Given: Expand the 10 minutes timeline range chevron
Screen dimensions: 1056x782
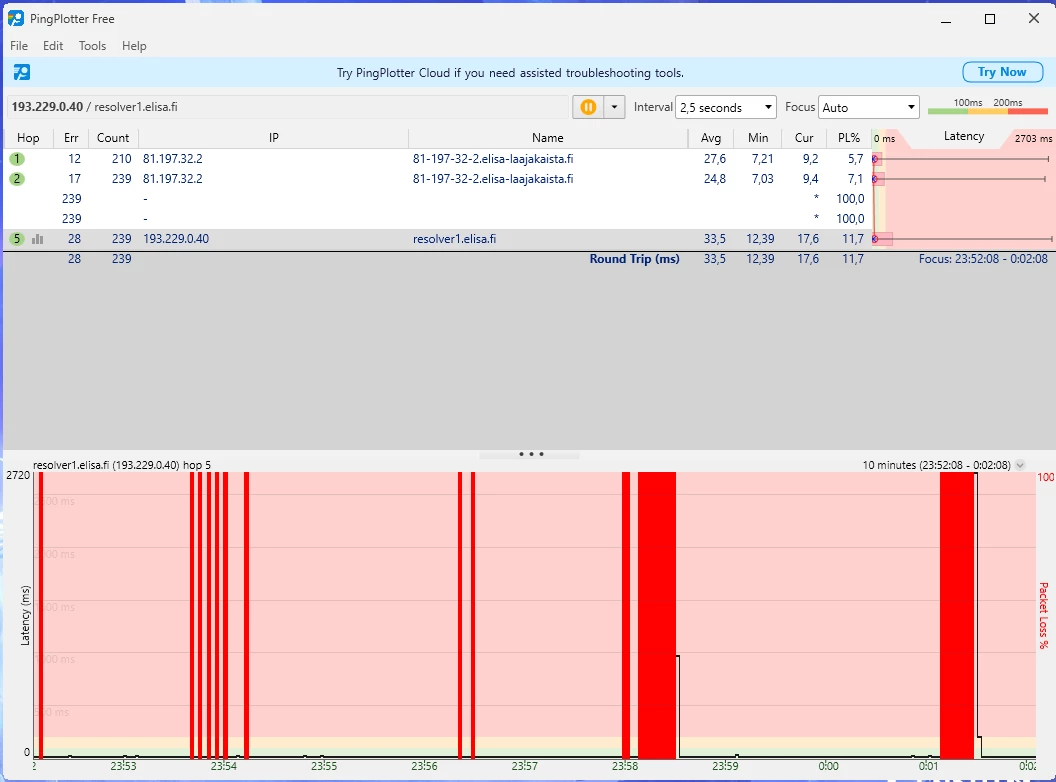Looking at the screenshot, I should click(1020, 465).
